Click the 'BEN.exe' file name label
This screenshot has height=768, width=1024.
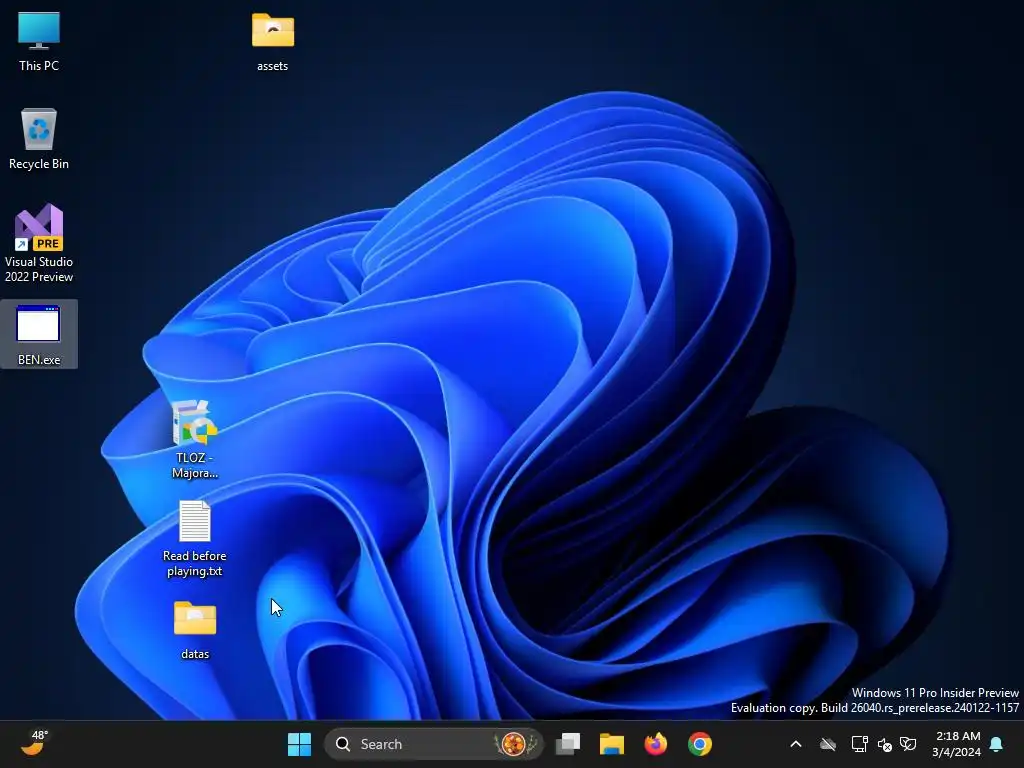pyautogui.click(x=39, y=360)
